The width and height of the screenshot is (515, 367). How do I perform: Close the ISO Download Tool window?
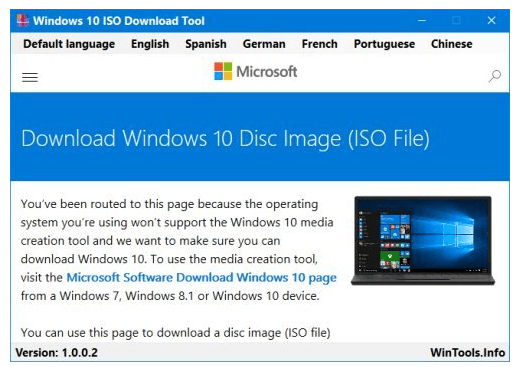coord(491,21)
